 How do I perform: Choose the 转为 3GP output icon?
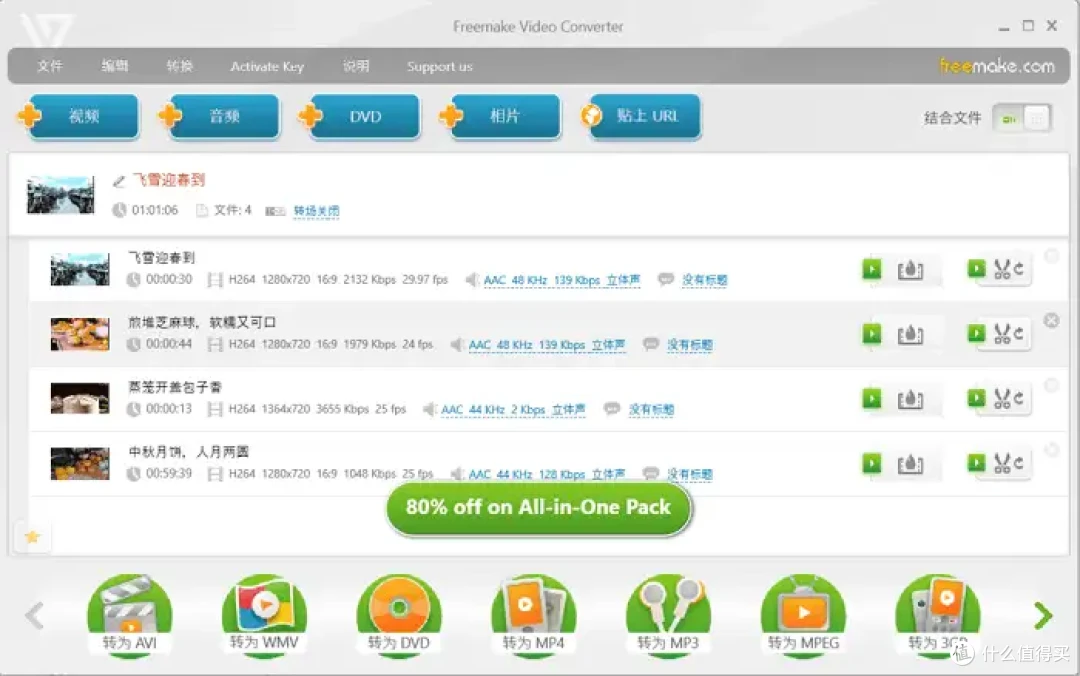[x=937, y=615]
